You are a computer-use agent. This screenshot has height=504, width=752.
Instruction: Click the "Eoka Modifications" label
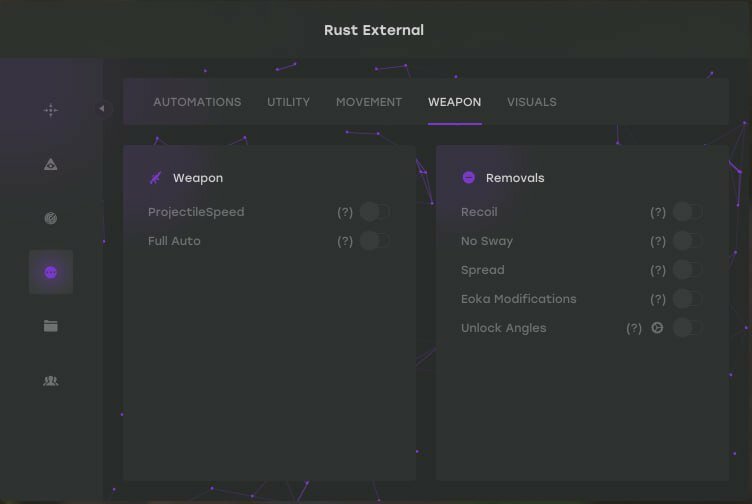point(518,299)
